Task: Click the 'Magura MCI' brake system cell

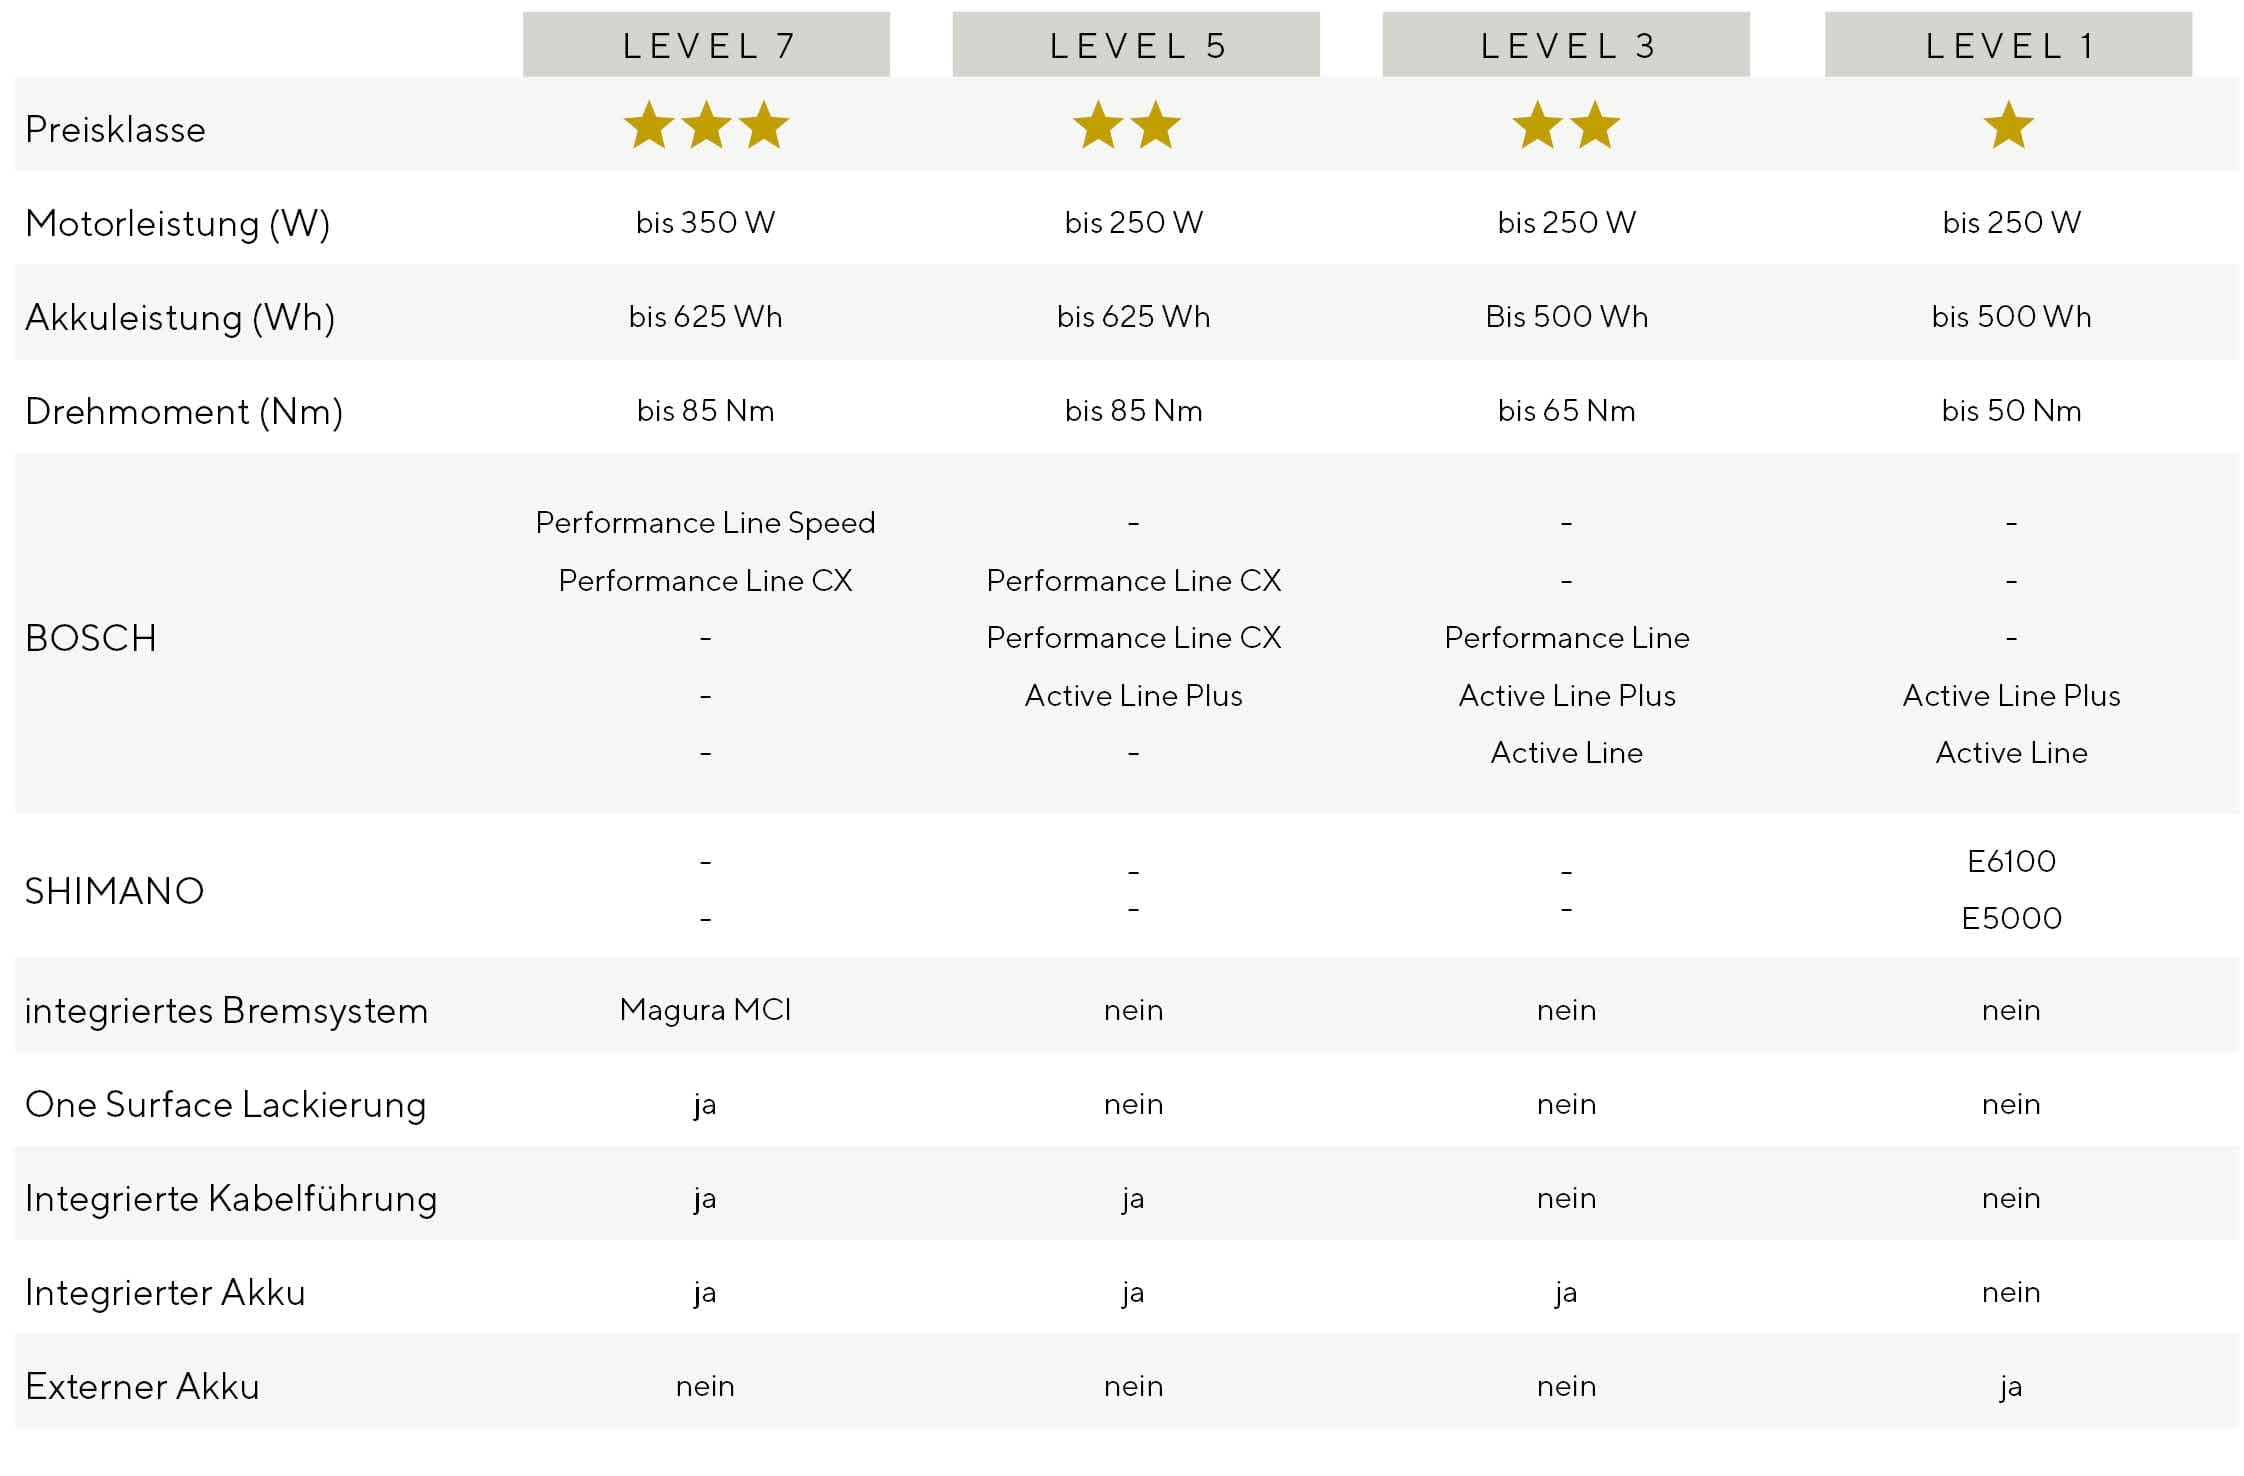Action: click(706, 1010)
